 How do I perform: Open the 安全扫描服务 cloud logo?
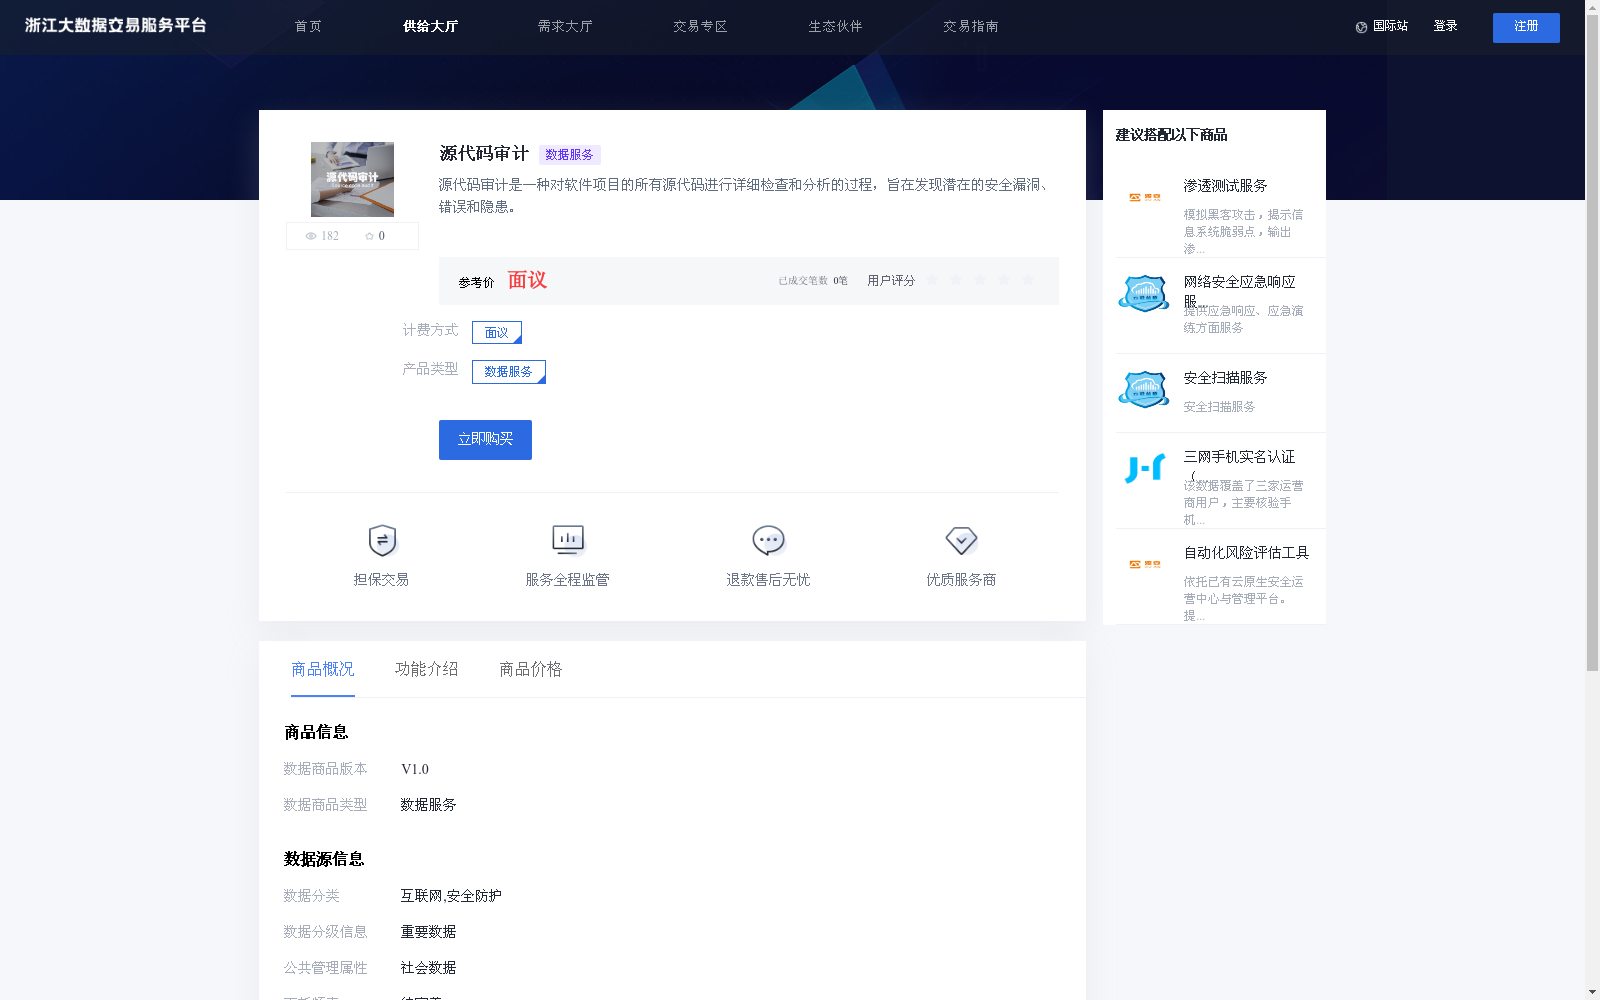(1144, 390)
